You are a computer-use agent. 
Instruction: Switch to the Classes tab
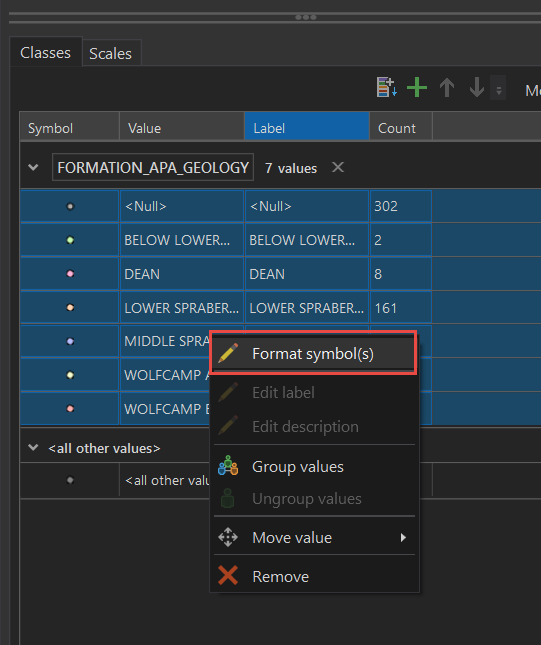click(x=45, y=53)
